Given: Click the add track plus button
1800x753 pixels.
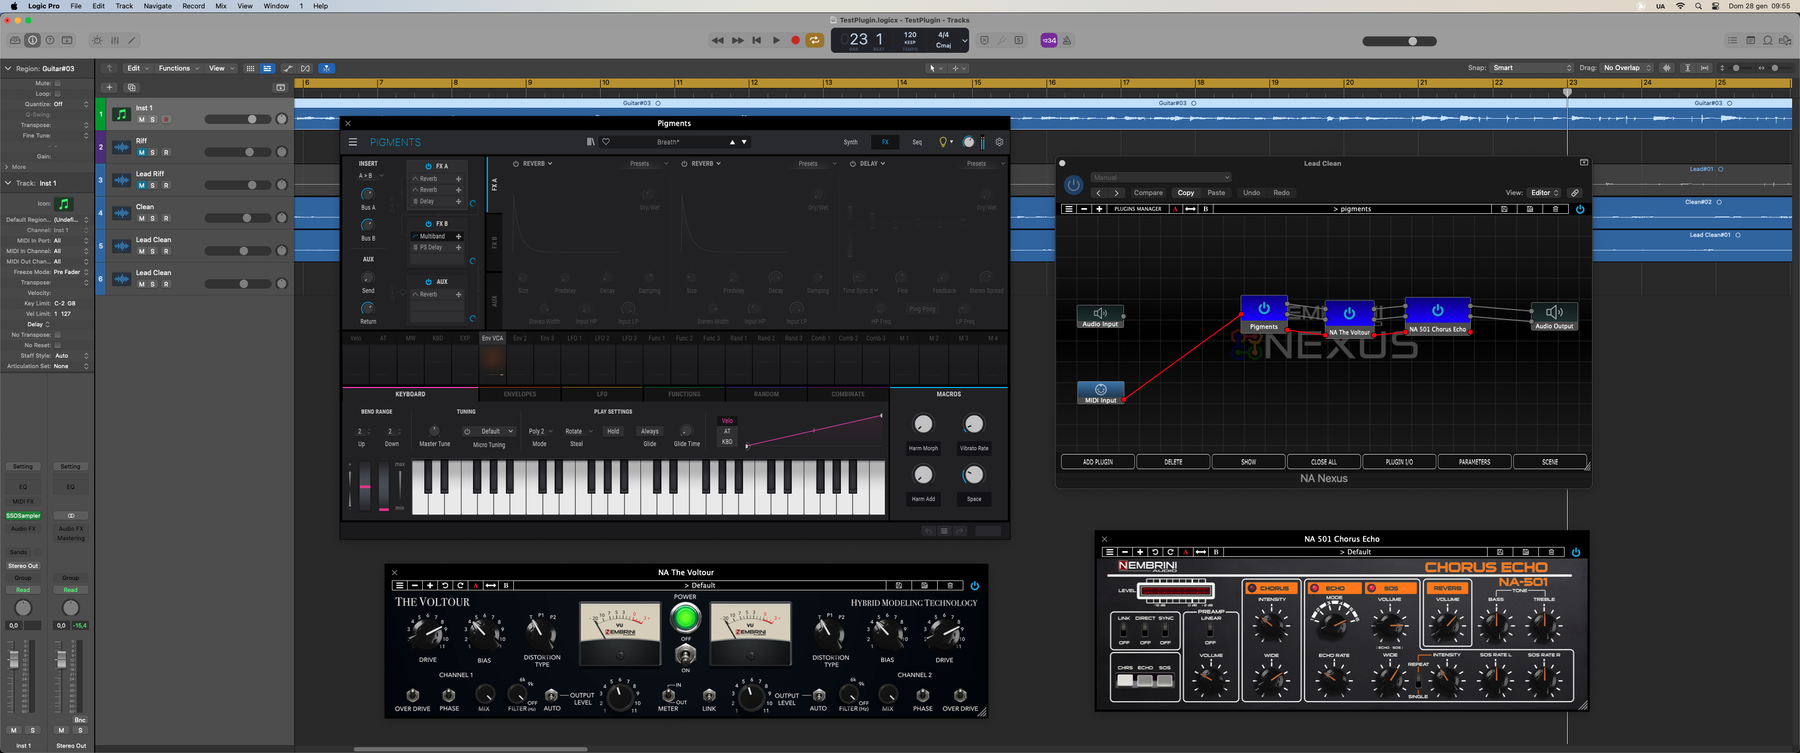Looking at the screenshot, I should click(x=110, y=87).
